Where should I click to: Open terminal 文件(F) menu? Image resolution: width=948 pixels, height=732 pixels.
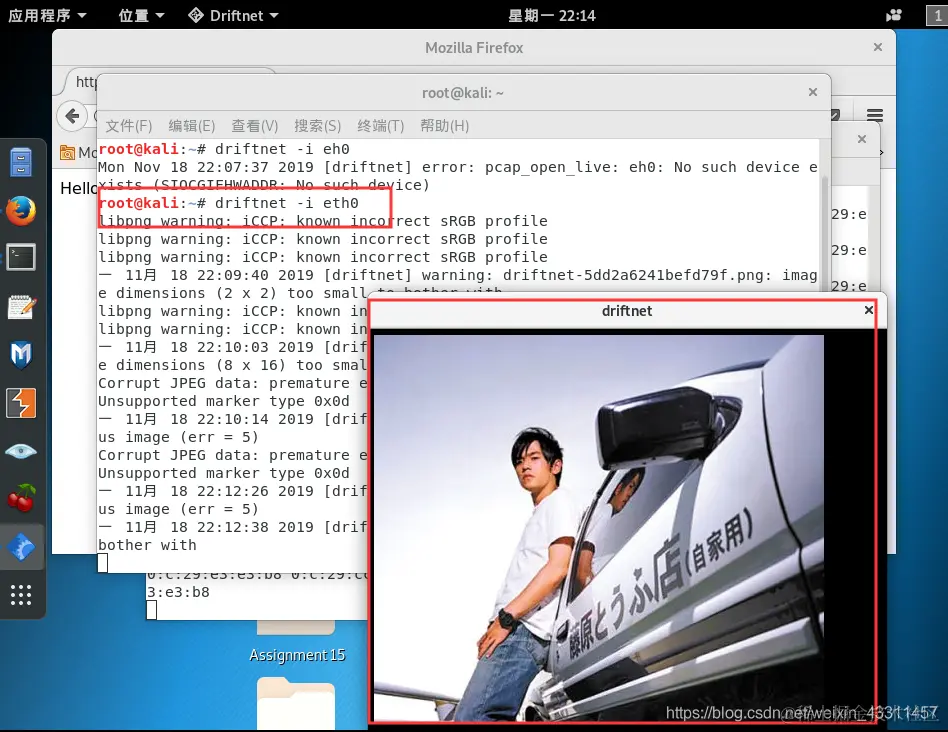[129, 126]
